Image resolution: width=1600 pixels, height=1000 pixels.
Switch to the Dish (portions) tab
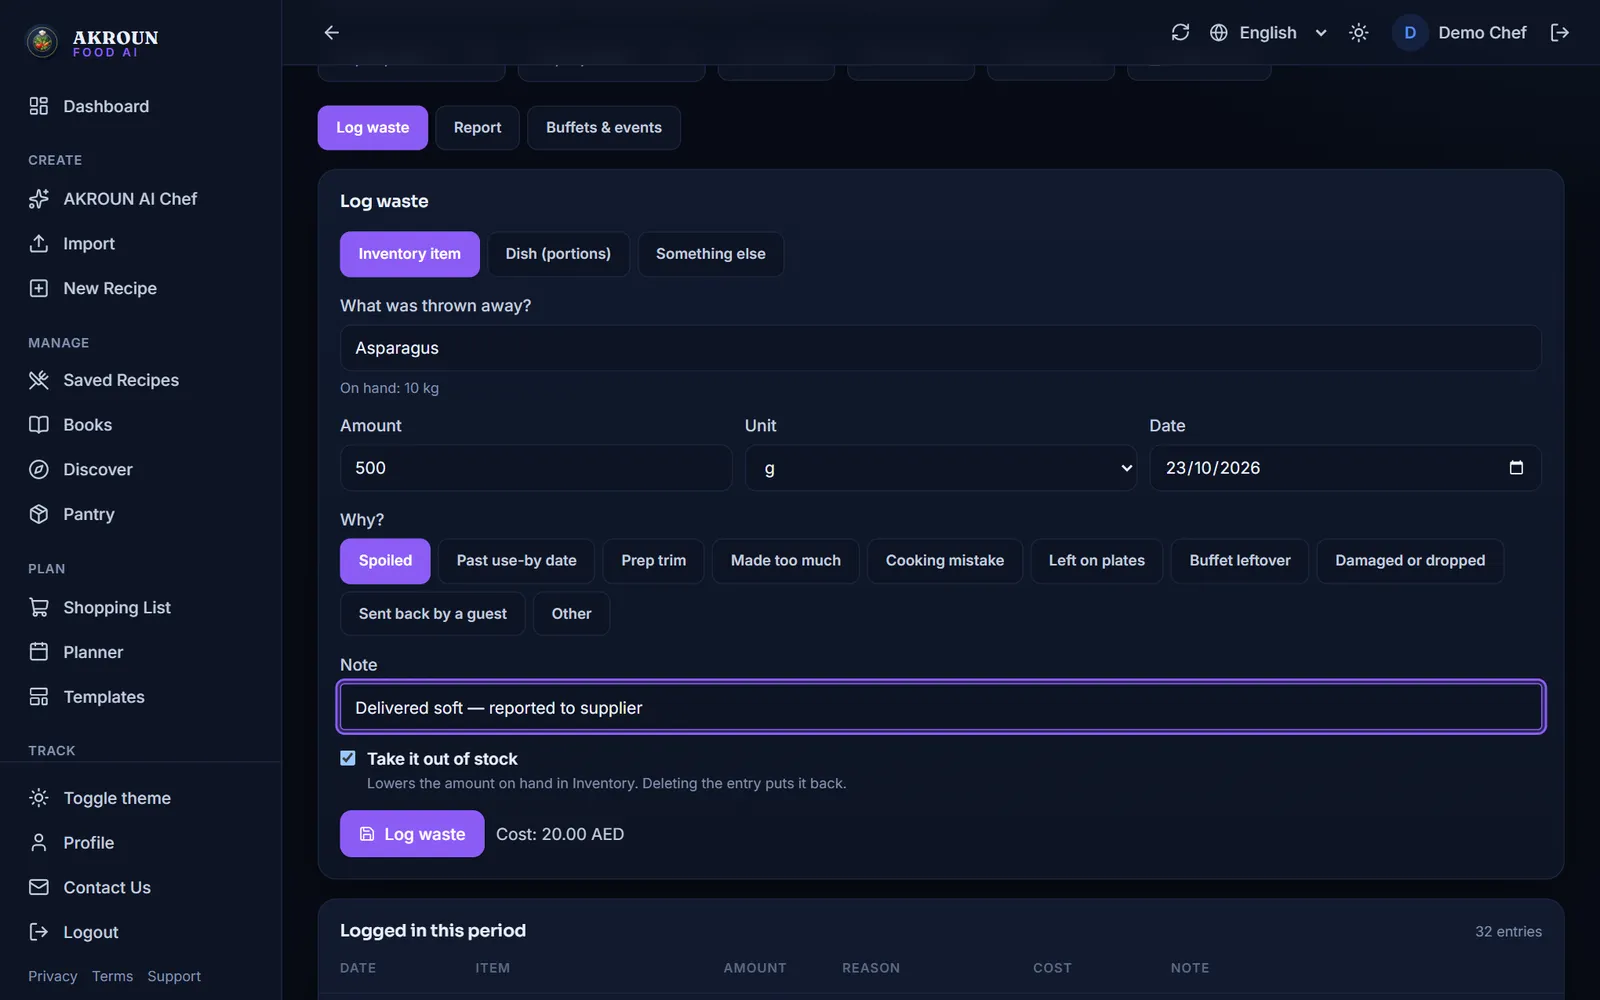(x=558, y=254)
